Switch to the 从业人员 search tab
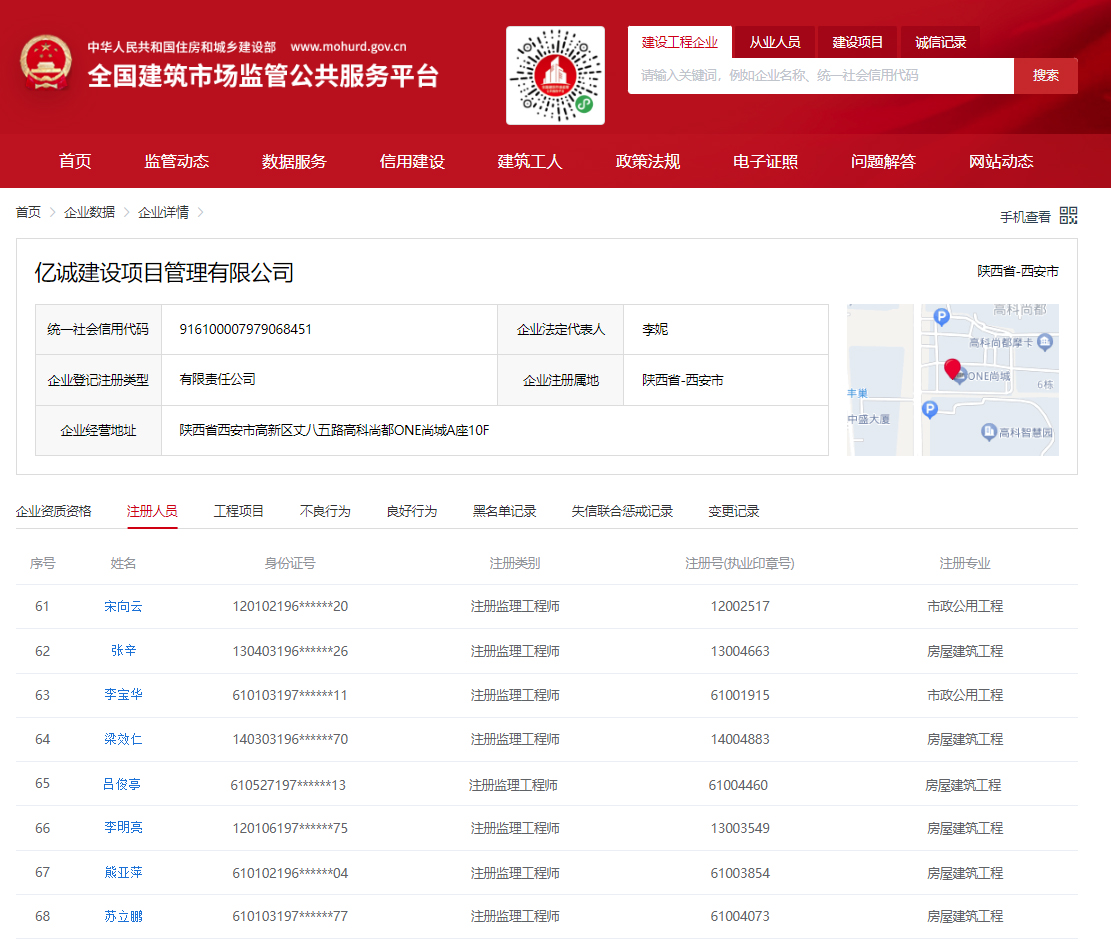 [775, 41]
